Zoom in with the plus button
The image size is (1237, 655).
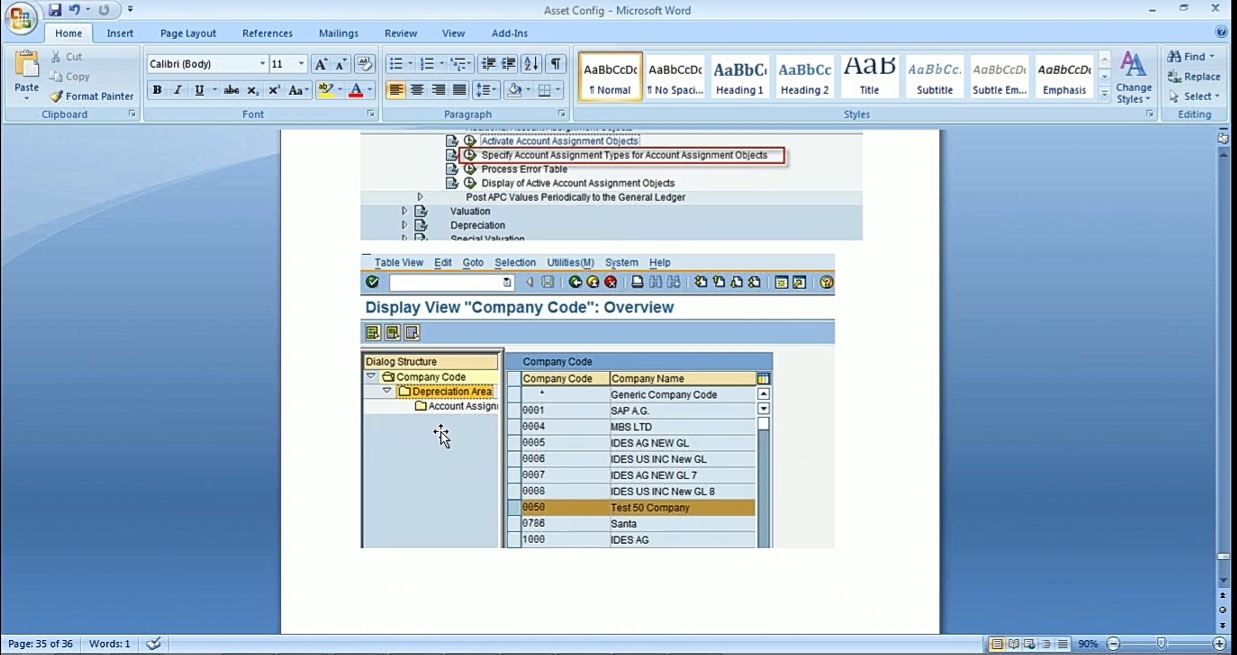[x=1219, y=644]
